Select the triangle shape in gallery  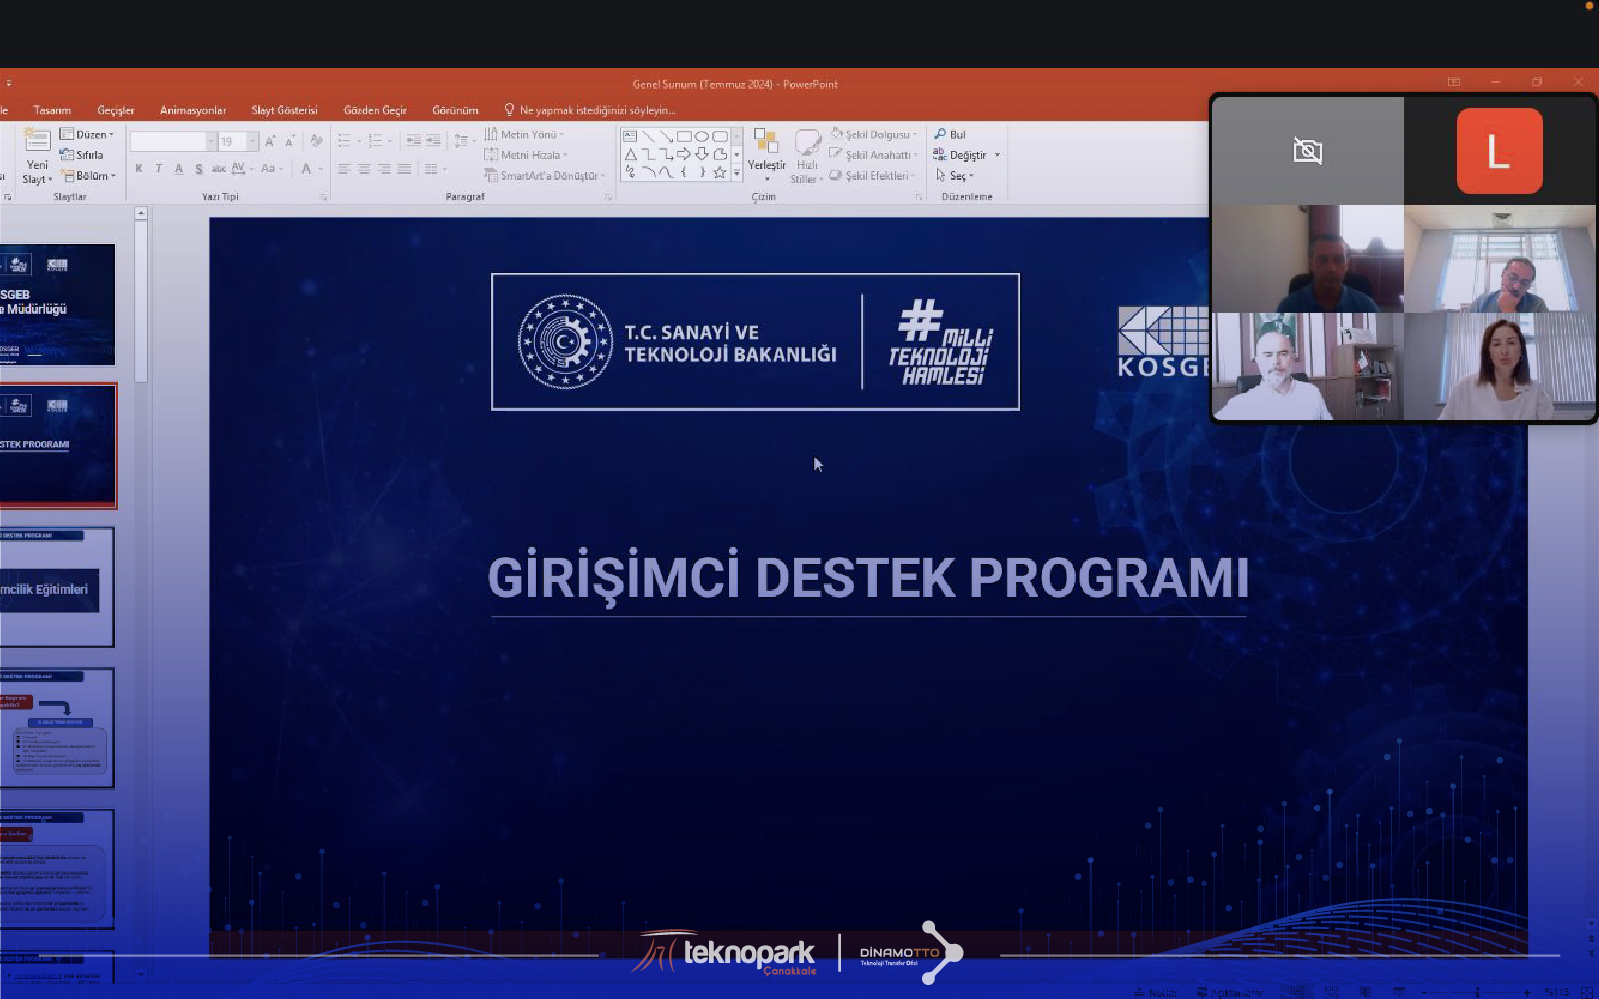pyautogui.click(x=630, y=154)
